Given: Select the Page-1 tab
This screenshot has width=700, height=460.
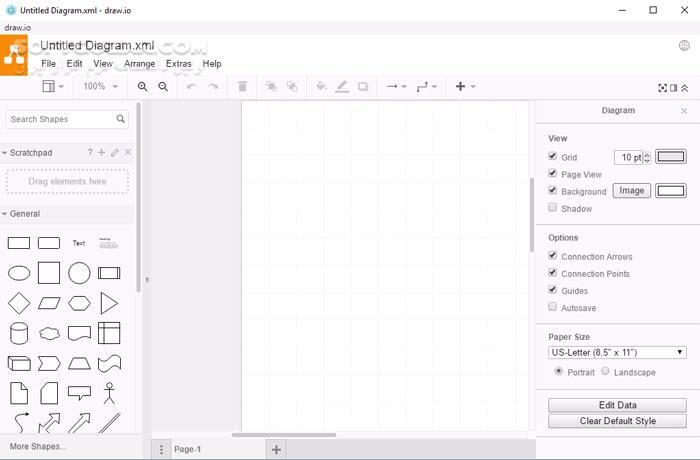Looking at the screenshot, I should pyautogui.click(x=188, y=449).
